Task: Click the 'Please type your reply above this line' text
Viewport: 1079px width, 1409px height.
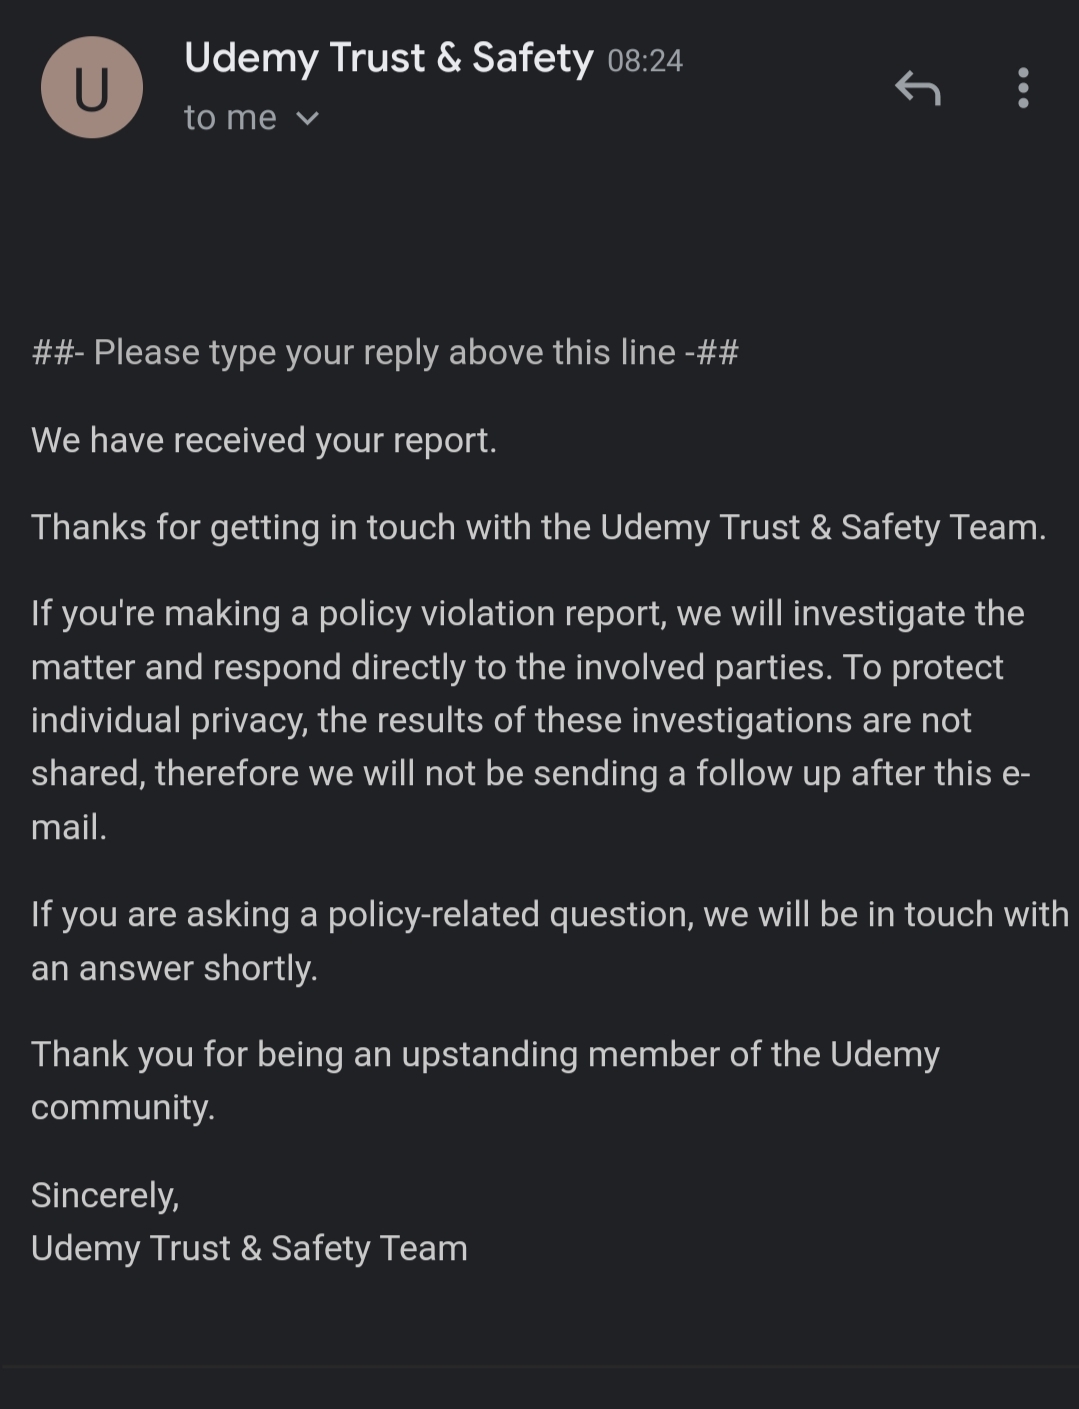Action: tap(385, 353)
